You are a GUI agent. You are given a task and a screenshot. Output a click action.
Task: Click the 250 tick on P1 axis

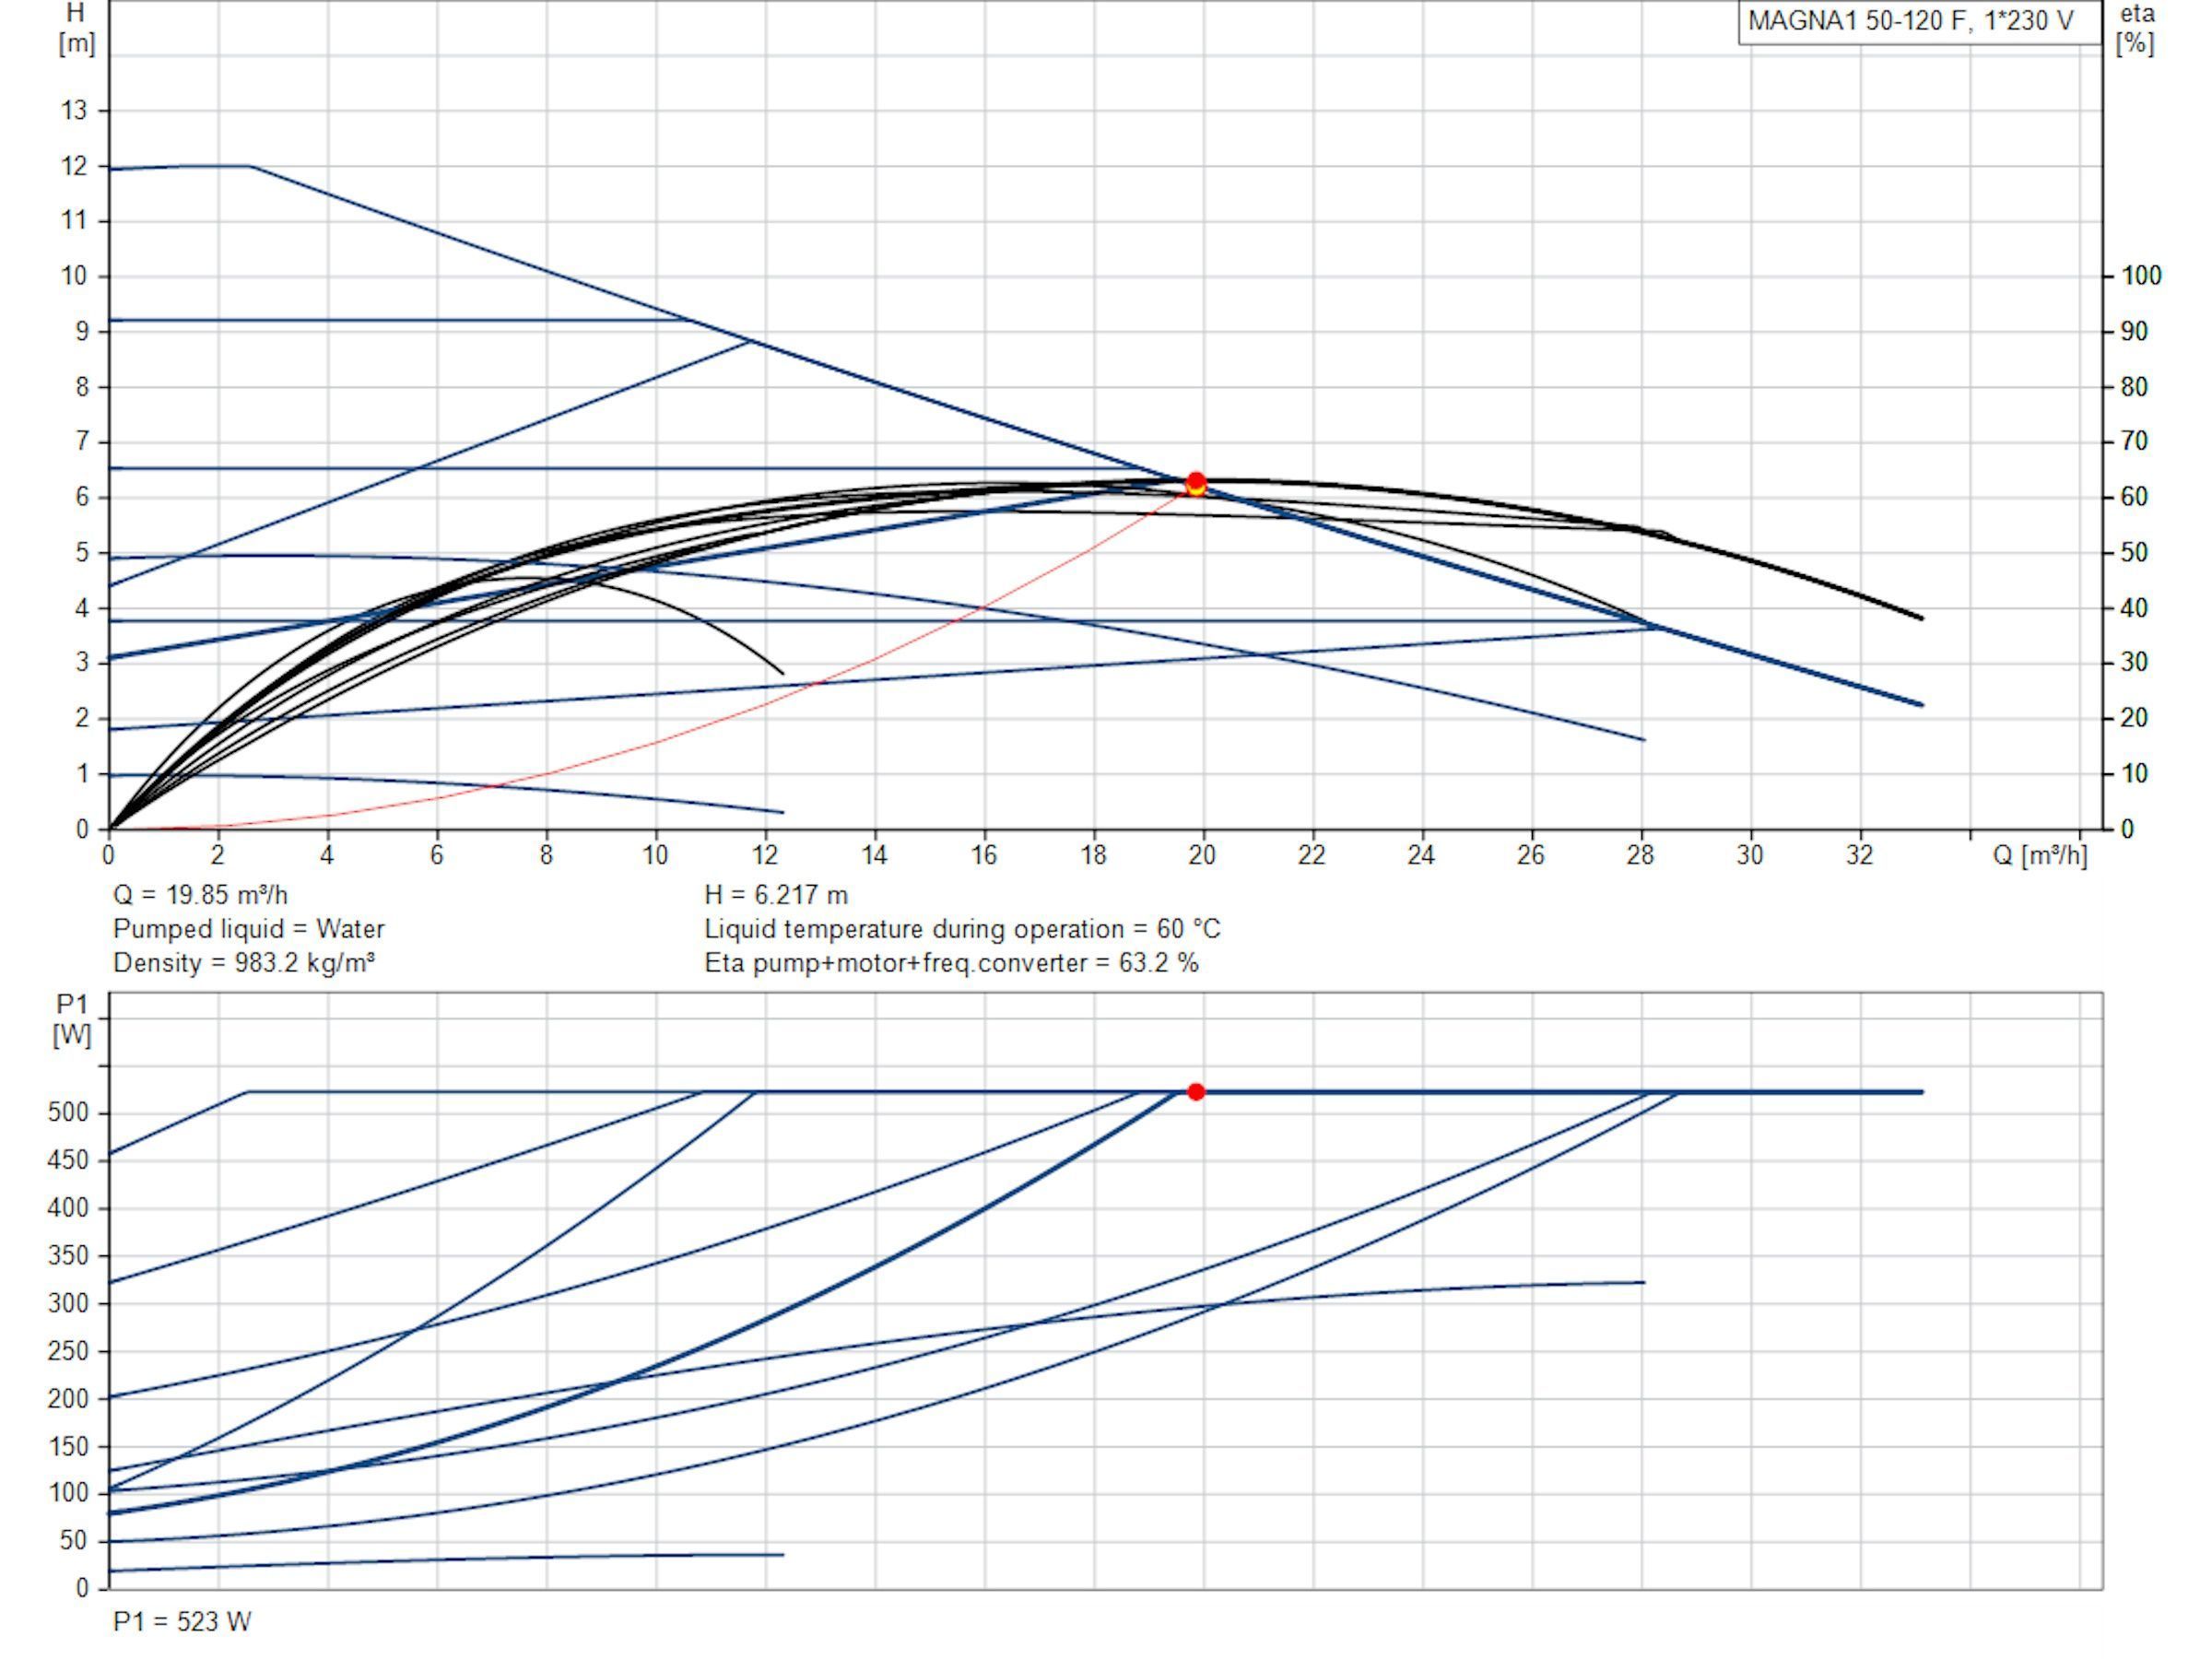tap(67, 1350)
